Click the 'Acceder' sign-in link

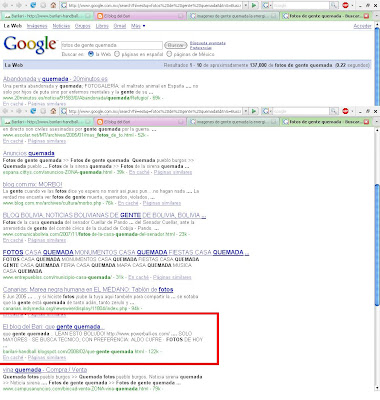coord(362,26)
